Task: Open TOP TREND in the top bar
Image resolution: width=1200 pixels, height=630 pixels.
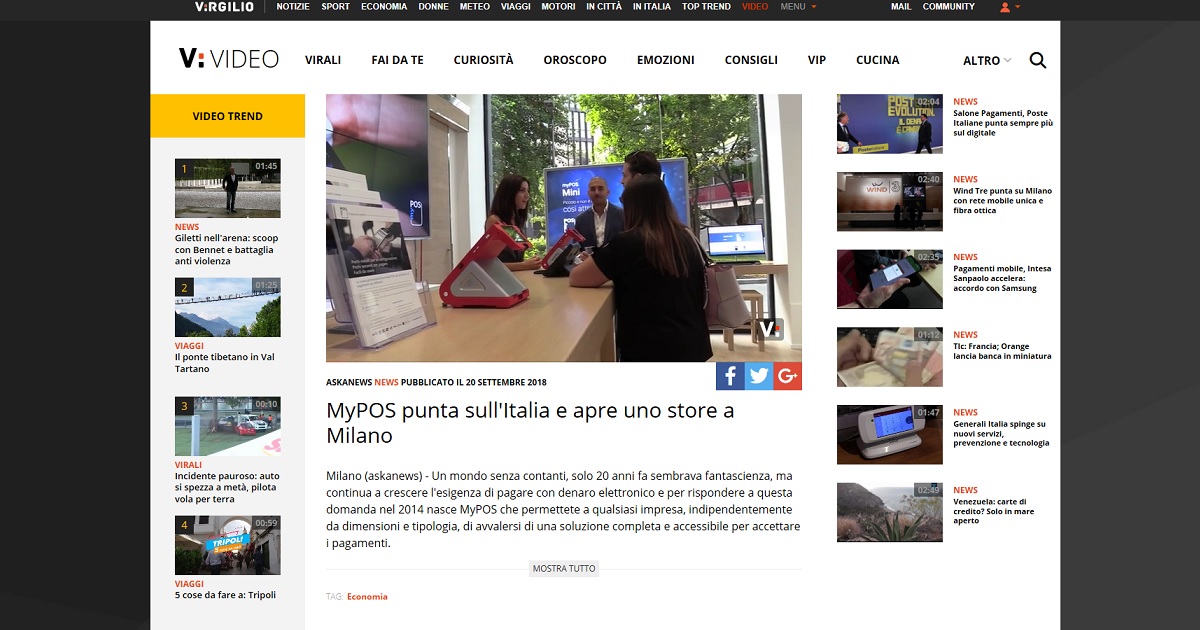Action: pos(706,7)
